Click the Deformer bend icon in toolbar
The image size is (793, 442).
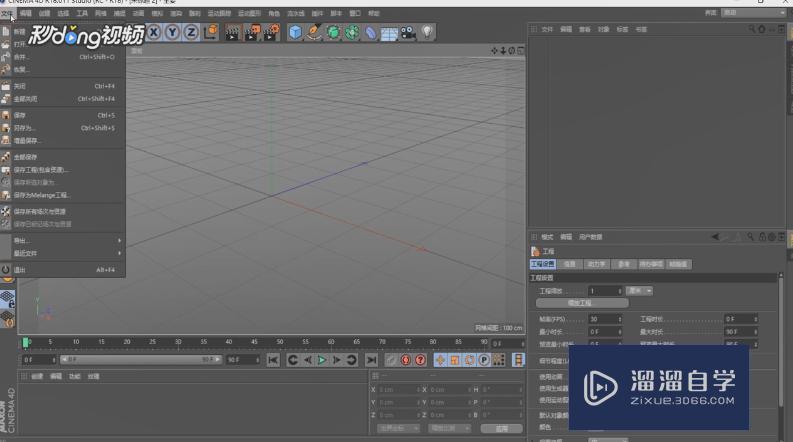click(371, 33)
